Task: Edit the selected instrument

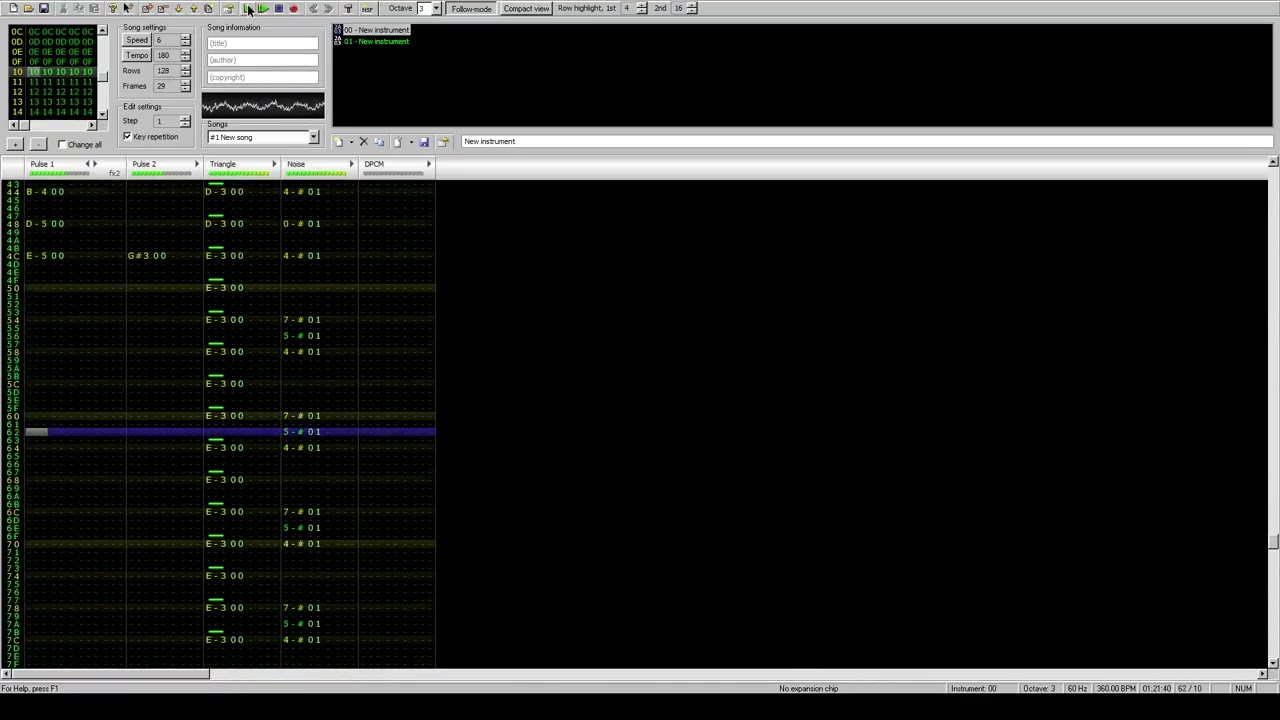Action: 443,142
